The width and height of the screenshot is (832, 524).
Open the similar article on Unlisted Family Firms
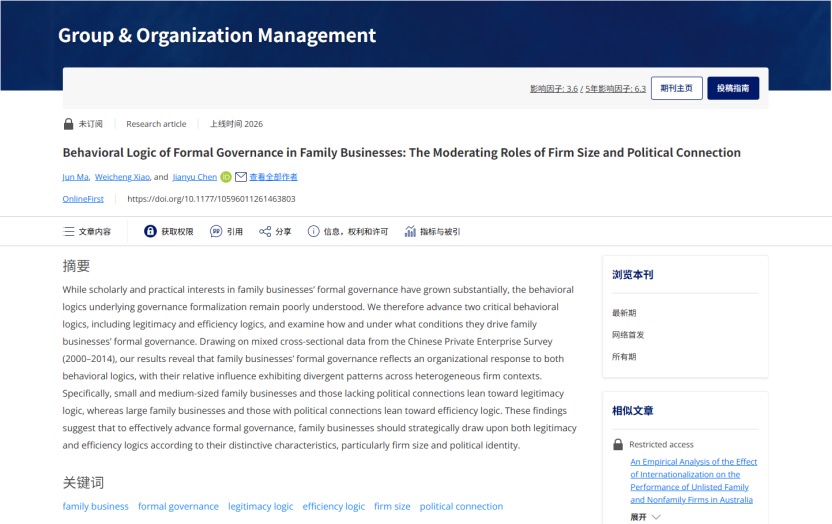[x=694, y=481]
